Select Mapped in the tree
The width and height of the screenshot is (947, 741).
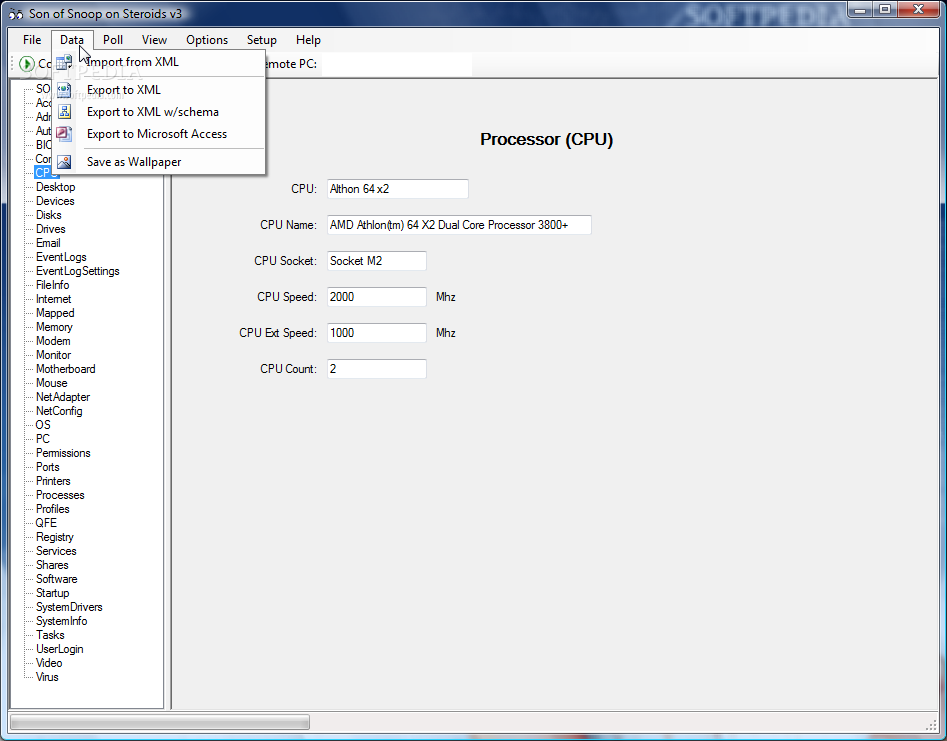[55, 313]
